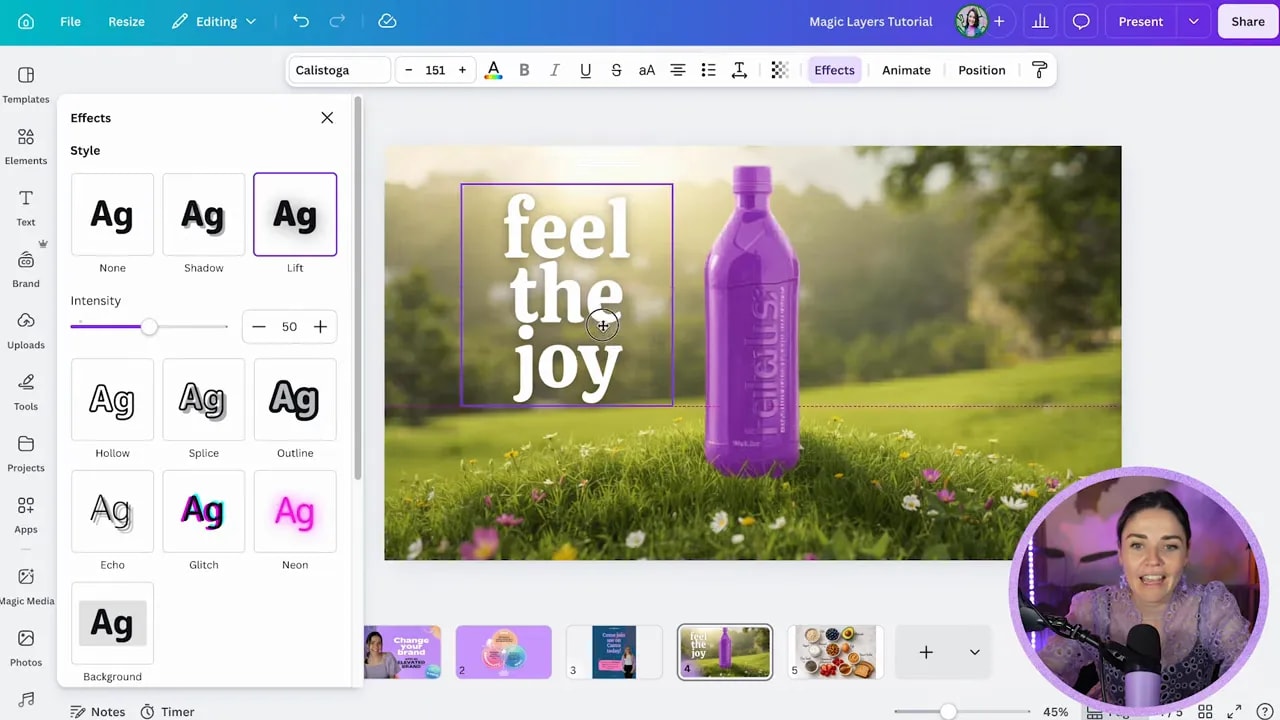Open the Timer
The height and width of the screenshot is (720, 1280).
(166, 712)
